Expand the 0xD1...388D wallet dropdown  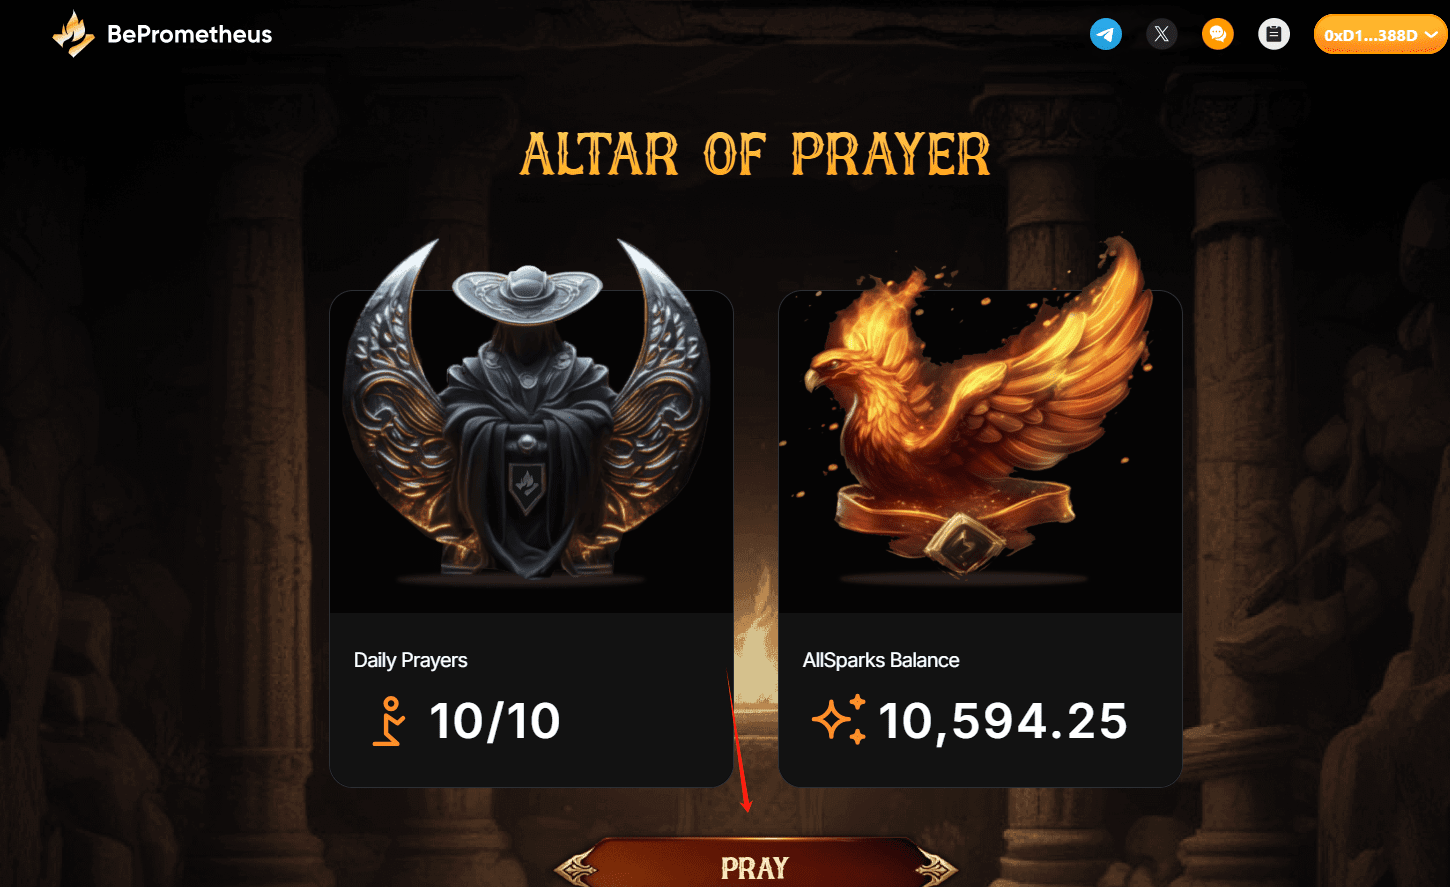click(1381, 35)
